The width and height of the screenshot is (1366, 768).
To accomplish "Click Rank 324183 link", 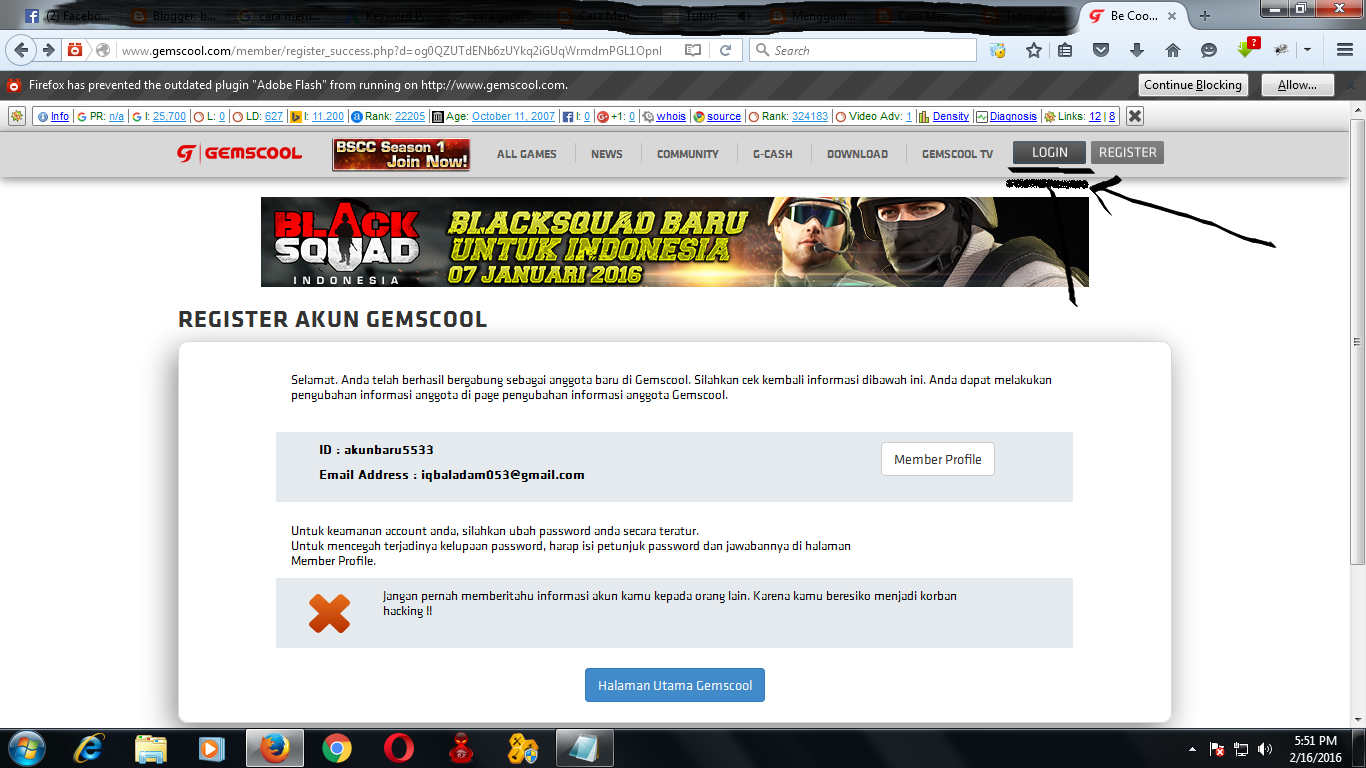I will [810, 116].
